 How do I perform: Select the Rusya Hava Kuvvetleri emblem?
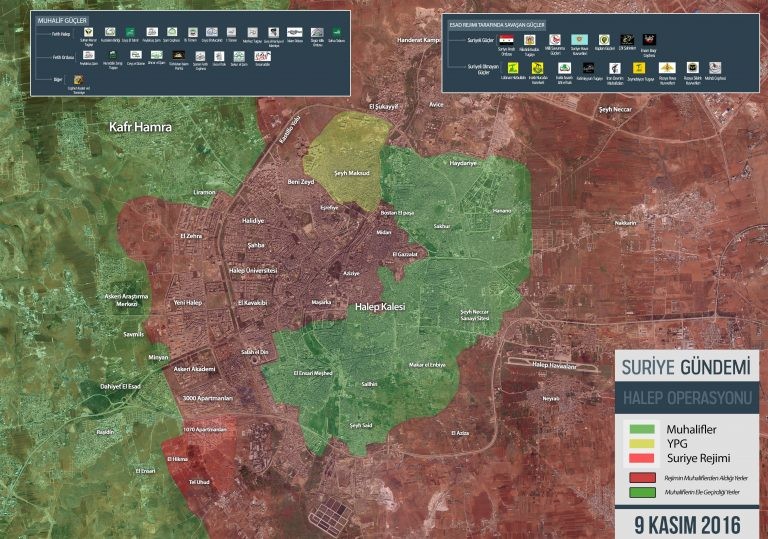(665, 66)
